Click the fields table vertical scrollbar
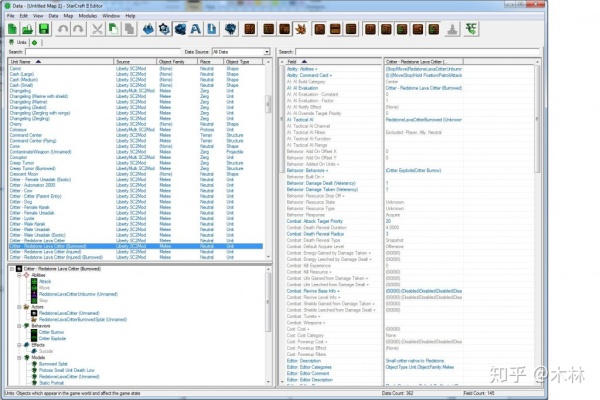Viewport: 600px width, 400px height. (x=537, y=222)
